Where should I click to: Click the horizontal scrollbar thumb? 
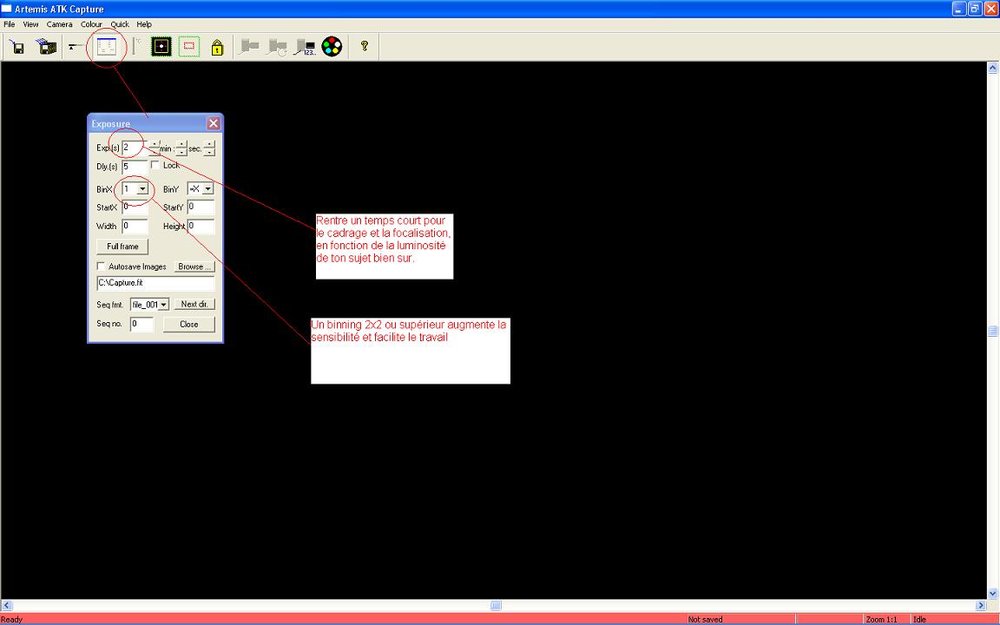pos(496,605)
